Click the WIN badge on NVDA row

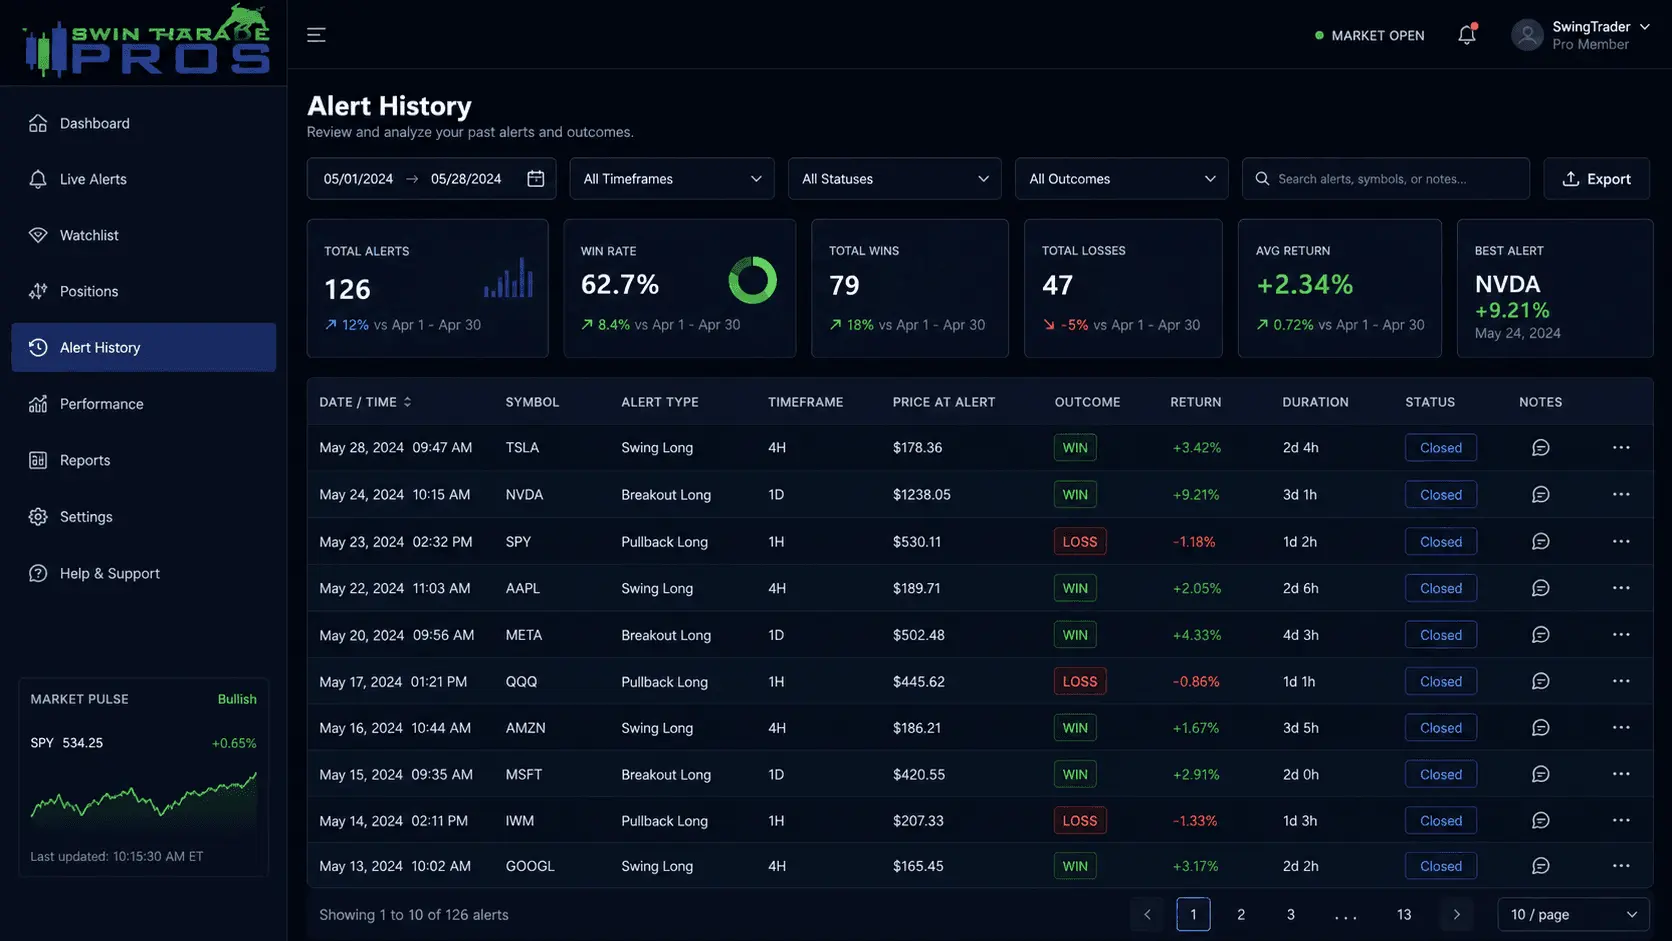point(1075,495)
